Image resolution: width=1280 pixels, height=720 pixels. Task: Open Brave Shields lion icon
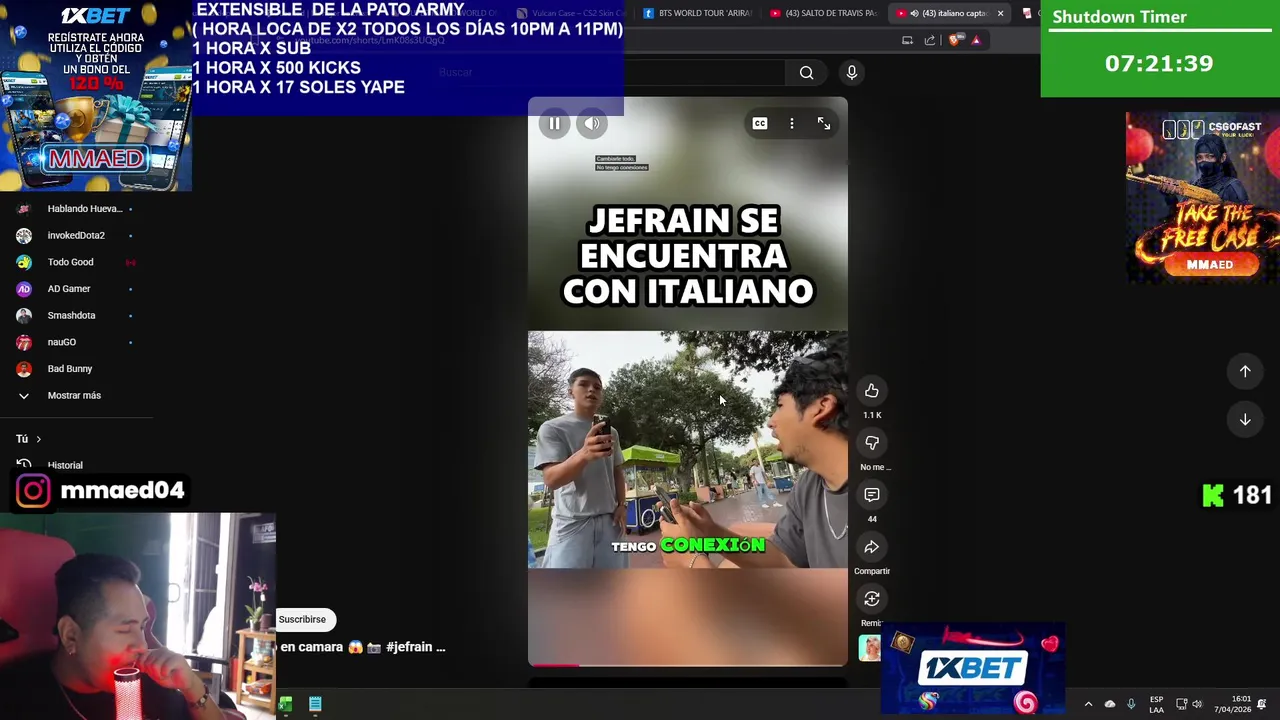954,40
